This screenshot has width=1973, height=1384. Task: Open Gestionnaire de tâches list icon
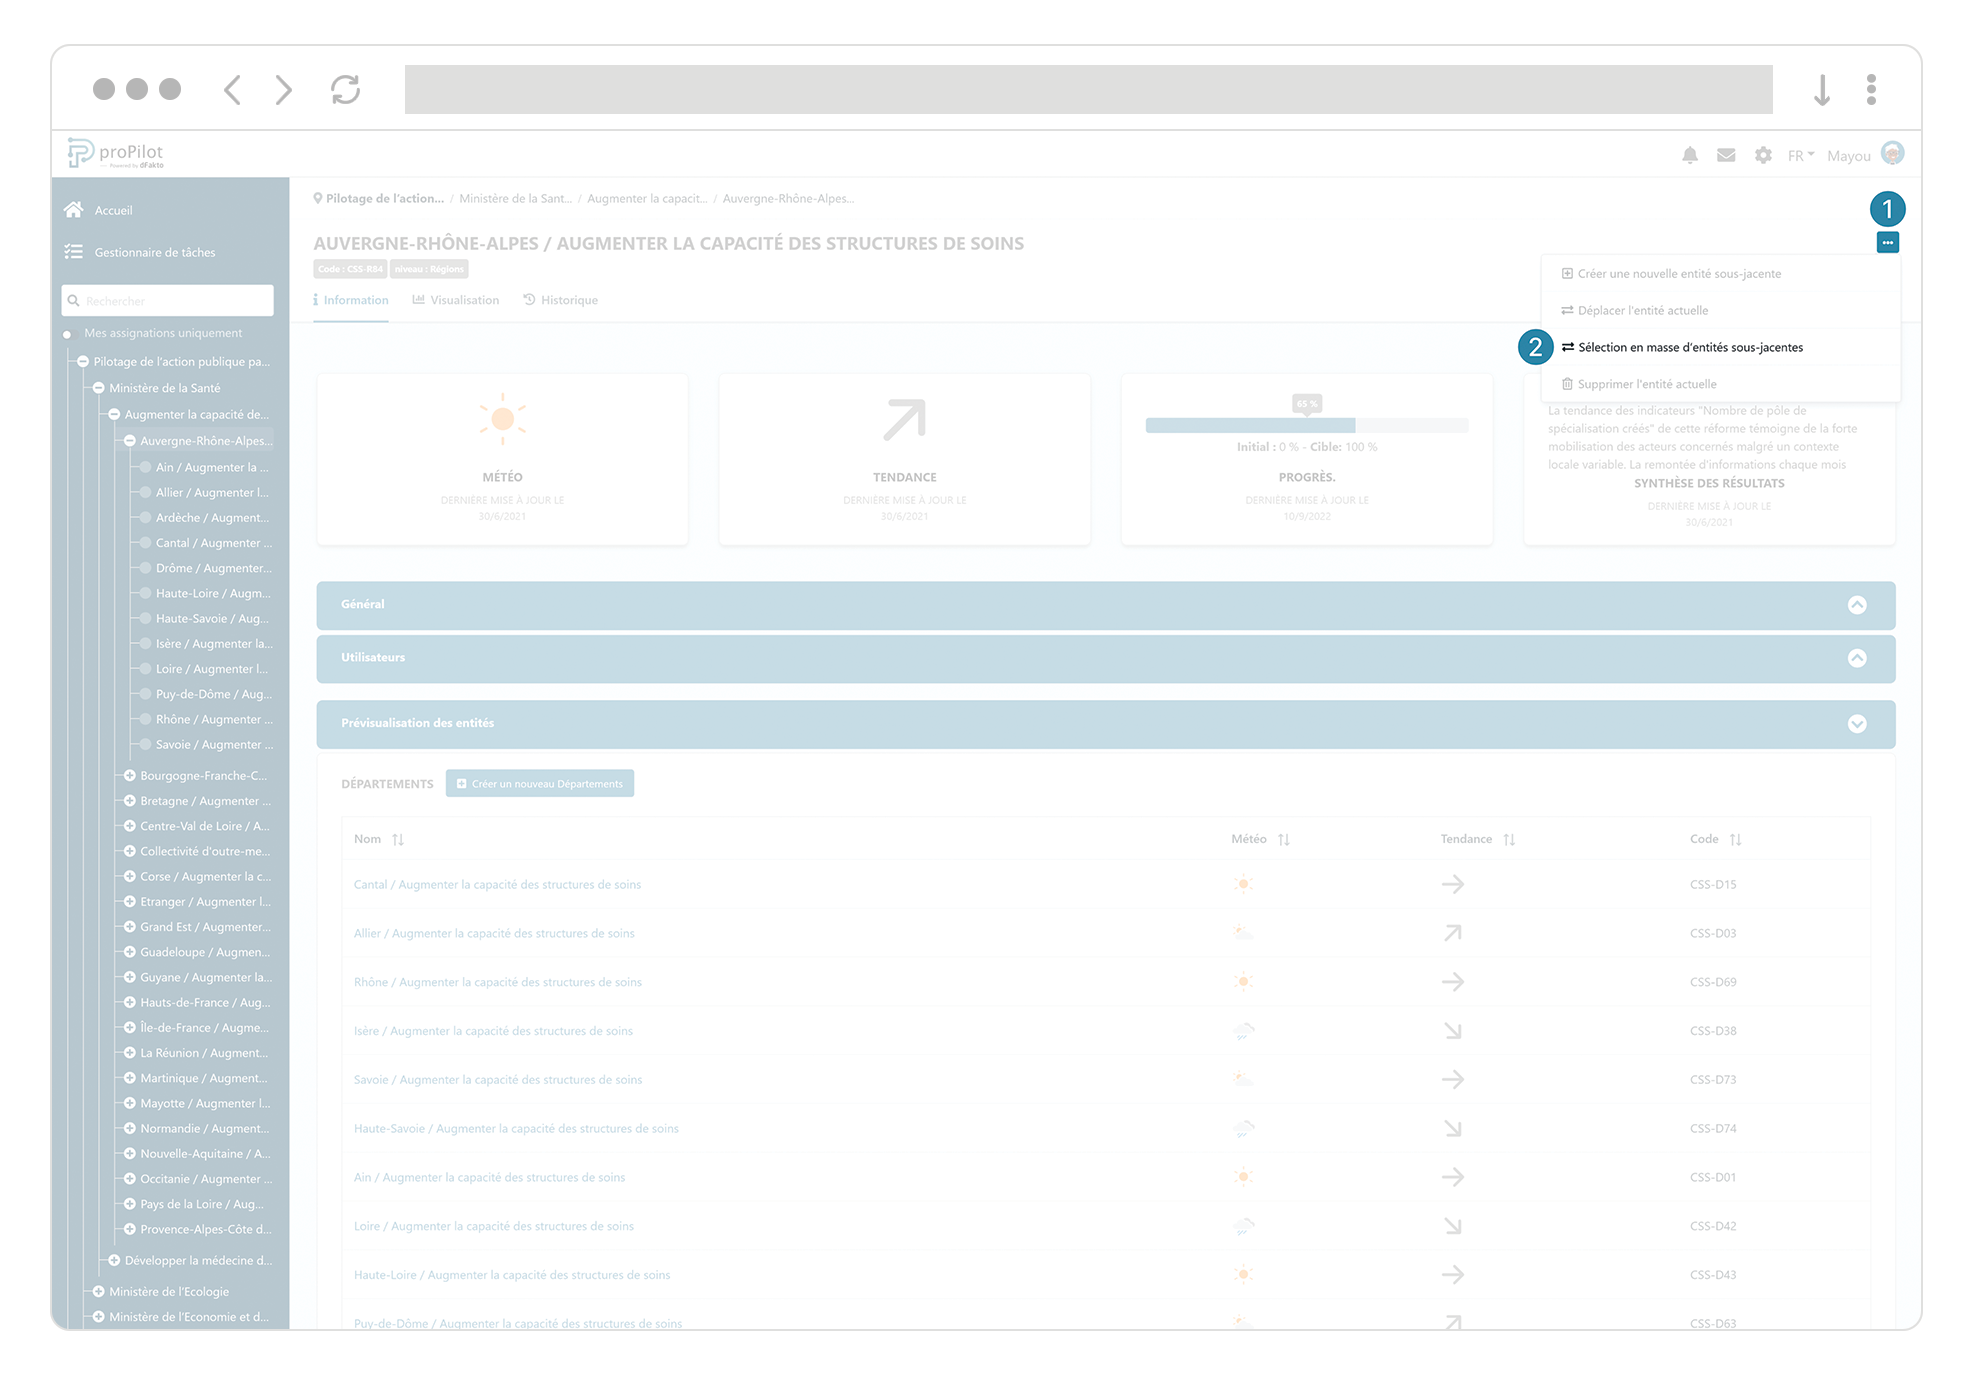tap(74, 252)
